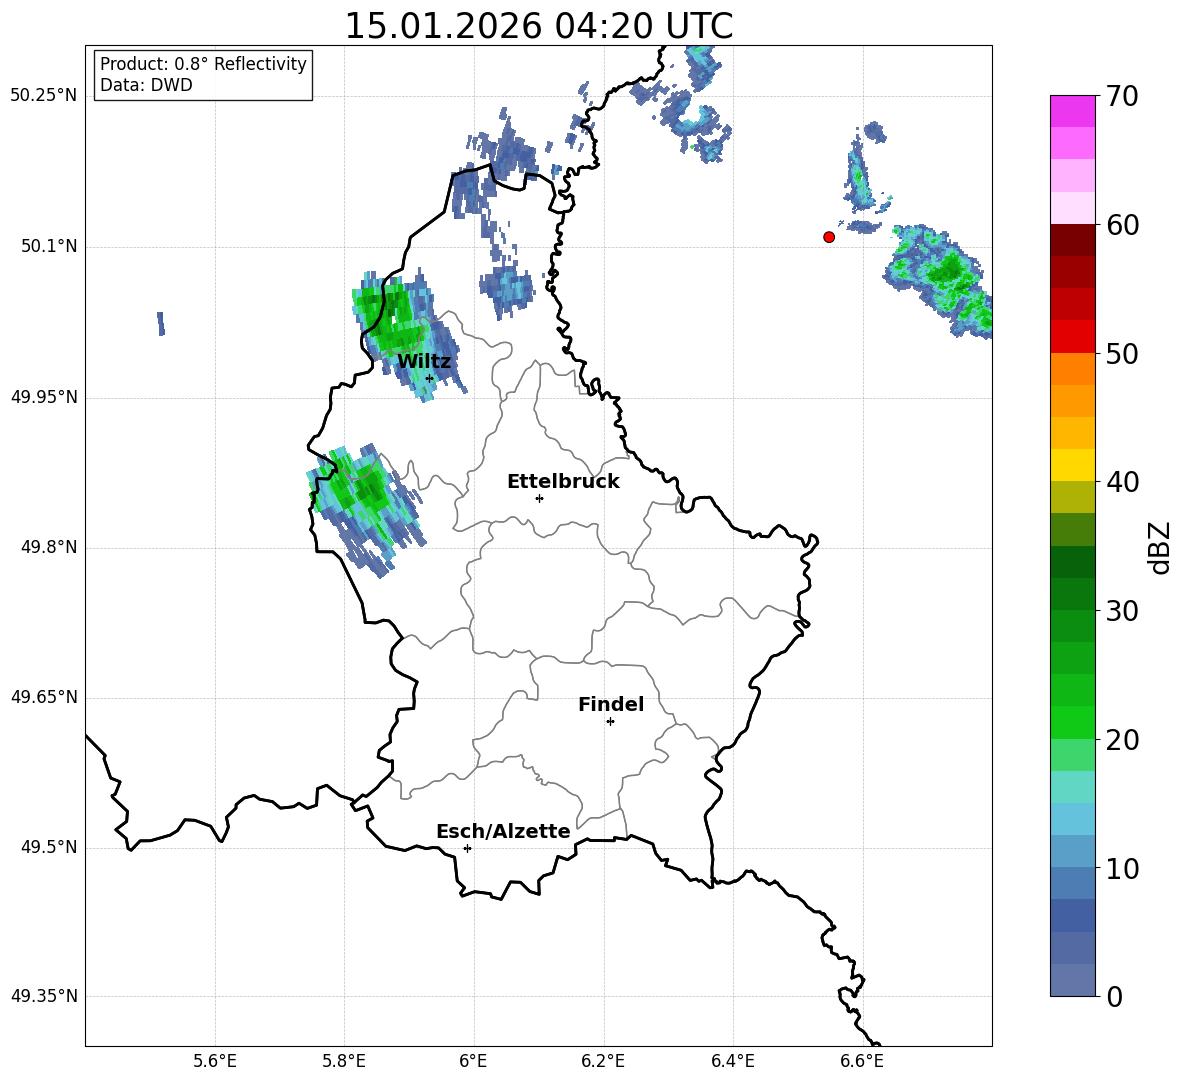Click the 60 tick label on colorbar
1184x1081 pixels.
[x=1122, y=225]
